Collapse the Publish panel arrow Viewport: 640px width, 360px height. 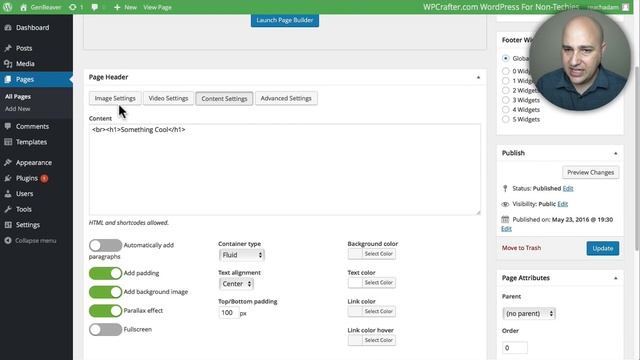click(x=616, y=153)
